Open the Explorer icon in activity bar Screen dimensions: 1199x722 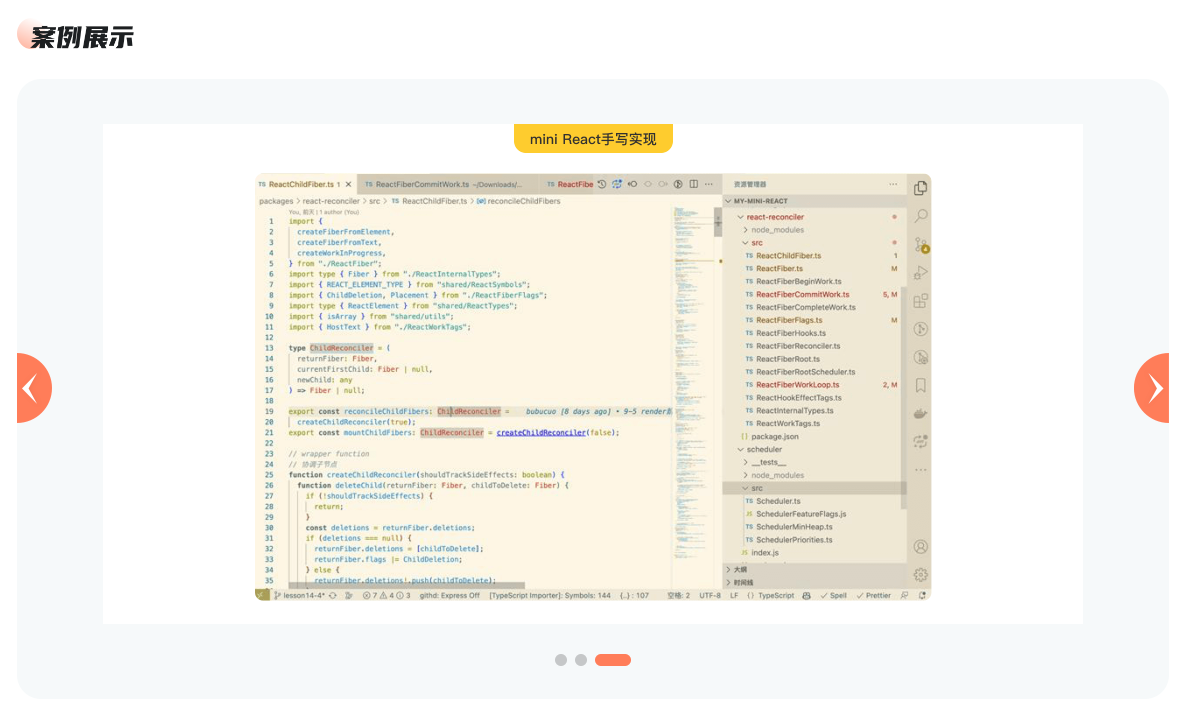921,188
